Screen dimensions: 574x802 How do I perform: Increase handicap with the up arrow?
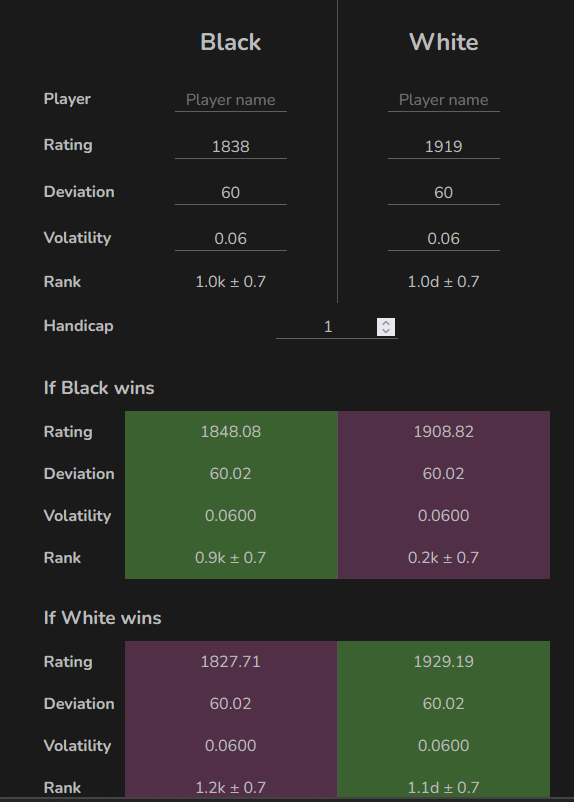pos(386,323)
